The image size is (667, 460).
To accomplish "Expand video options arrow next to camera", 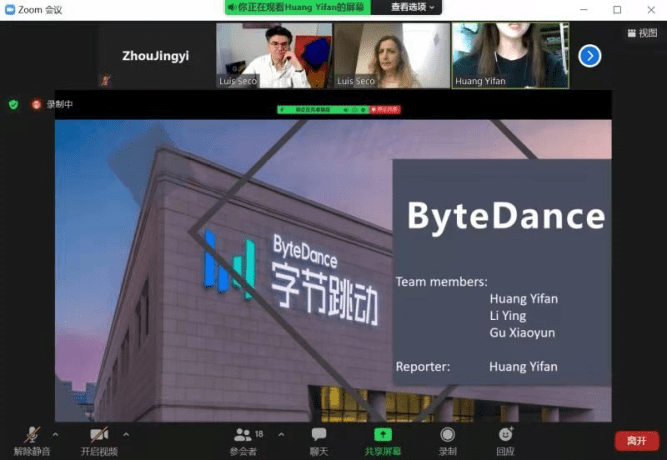I will (126, 435).
